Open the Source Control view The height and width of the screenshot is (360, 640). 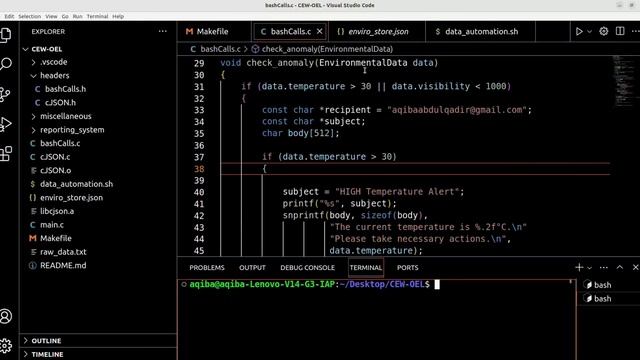click(5, 94)
